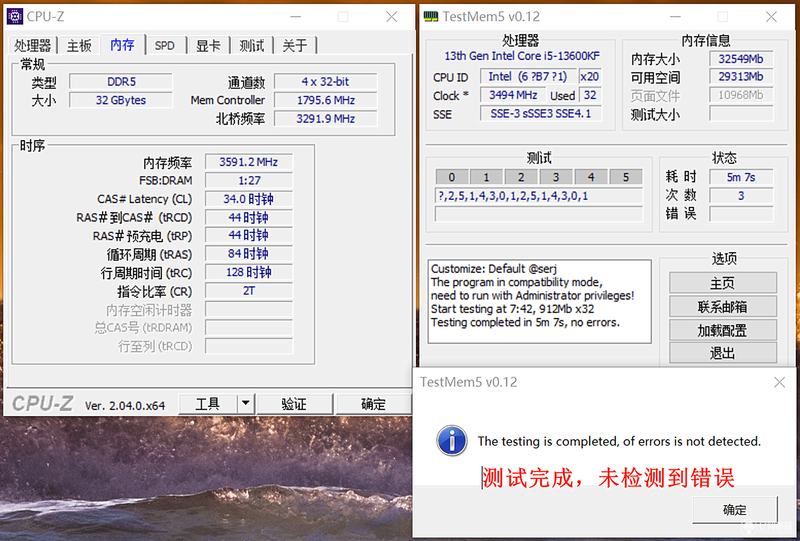Click the CPU-Z title bar app icon
Image resolution: width=800 pixels, height=541 pixels.
(x=15, y=16)
